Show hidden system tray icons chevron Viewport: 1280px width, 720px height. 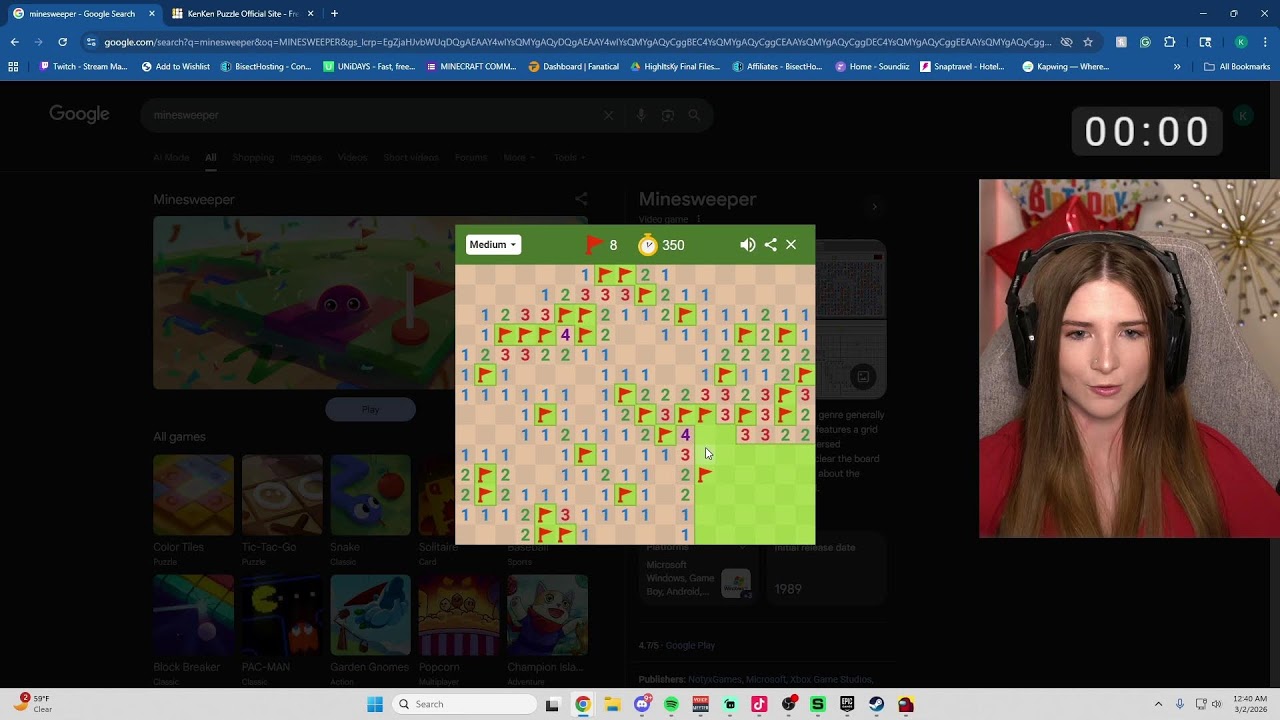tap(1158, 704)
